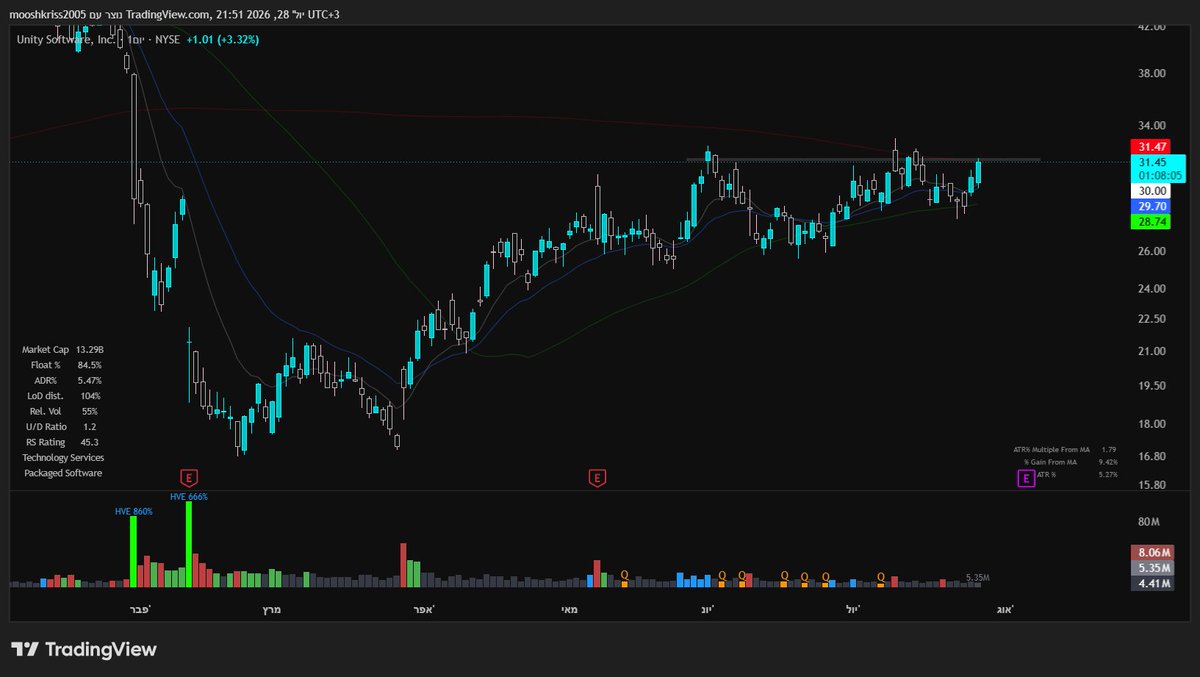
Task: Click the 16.80 price axis label
Action: click(x=1152, y=457)
